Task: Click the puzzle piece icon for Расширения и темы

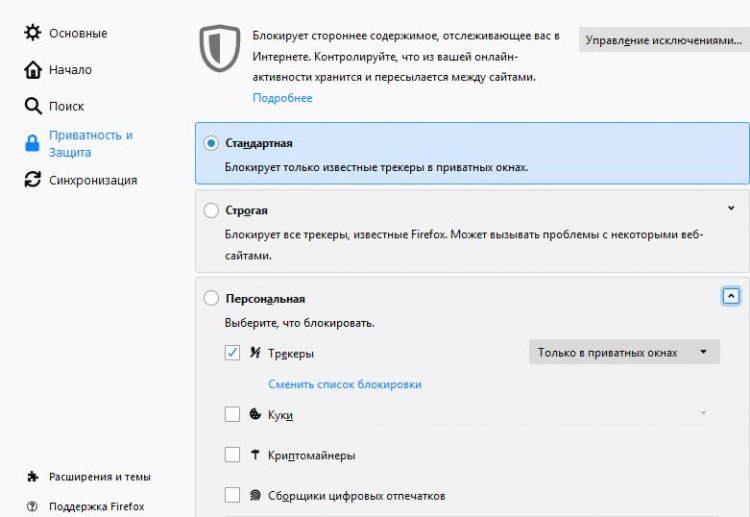Action: coord(31,477)
